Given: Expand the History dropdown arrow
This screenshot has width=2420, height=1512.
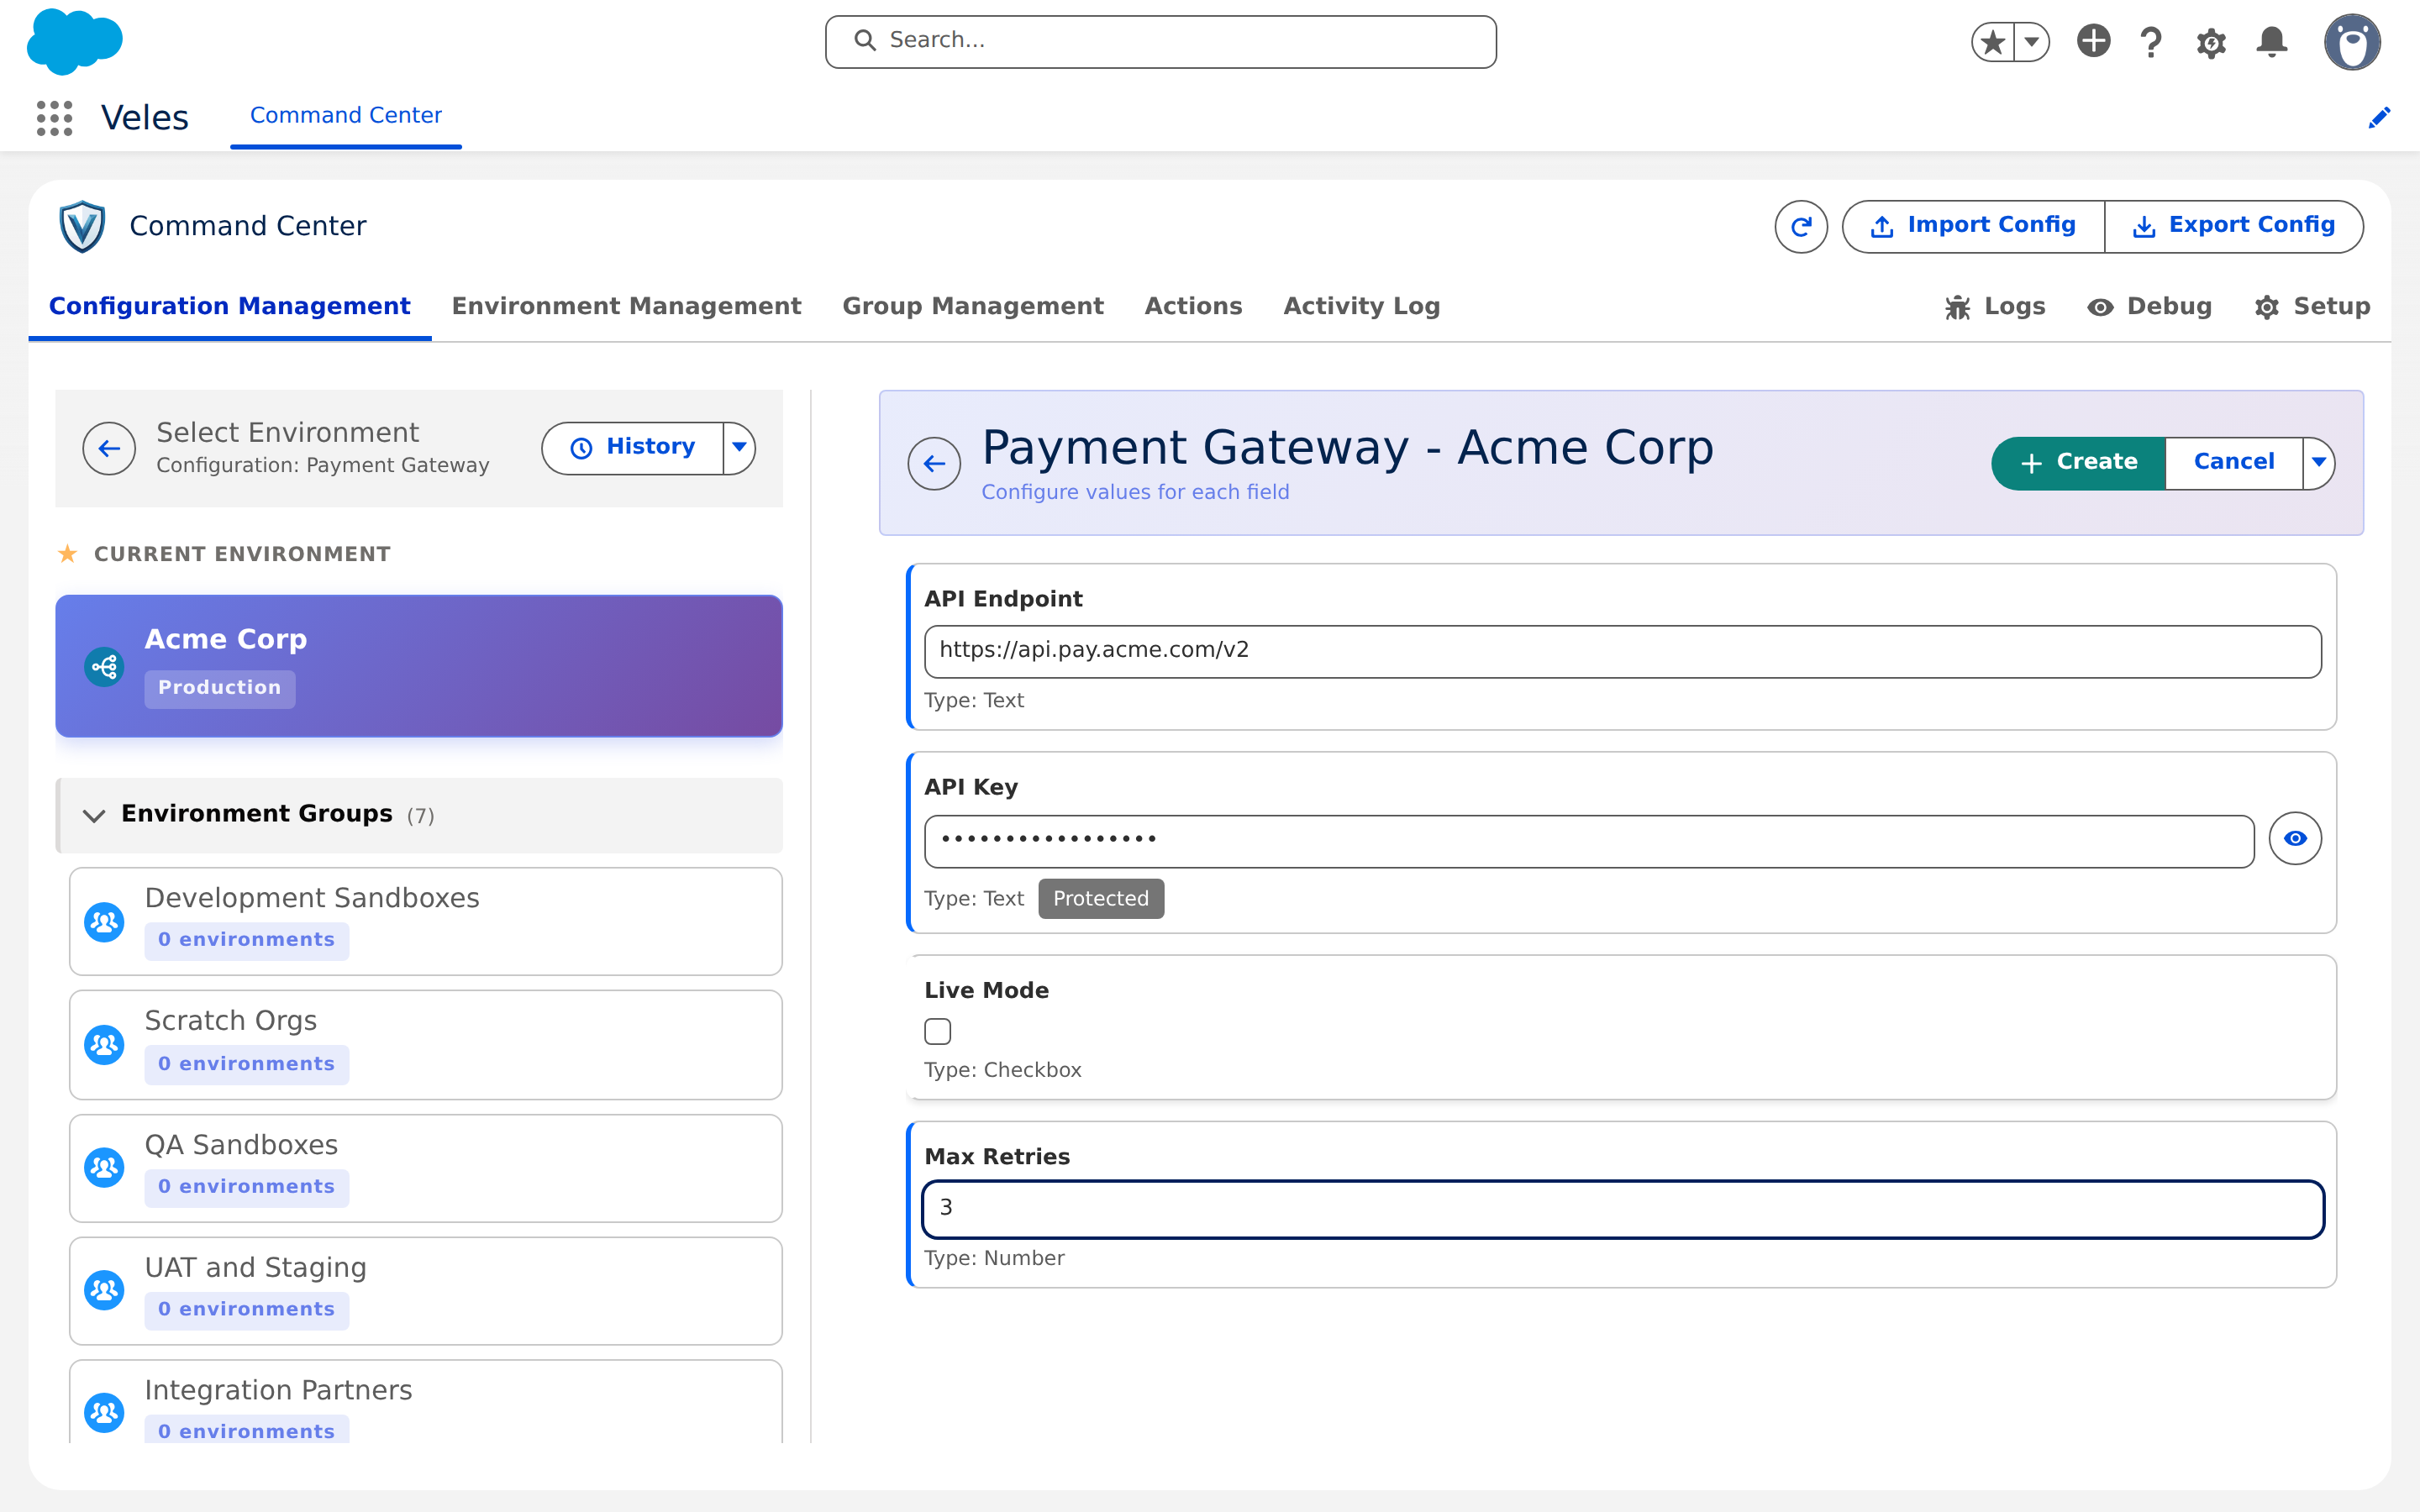Looking at the screenshot, I should pyautogui.click(x=739, y=447).
